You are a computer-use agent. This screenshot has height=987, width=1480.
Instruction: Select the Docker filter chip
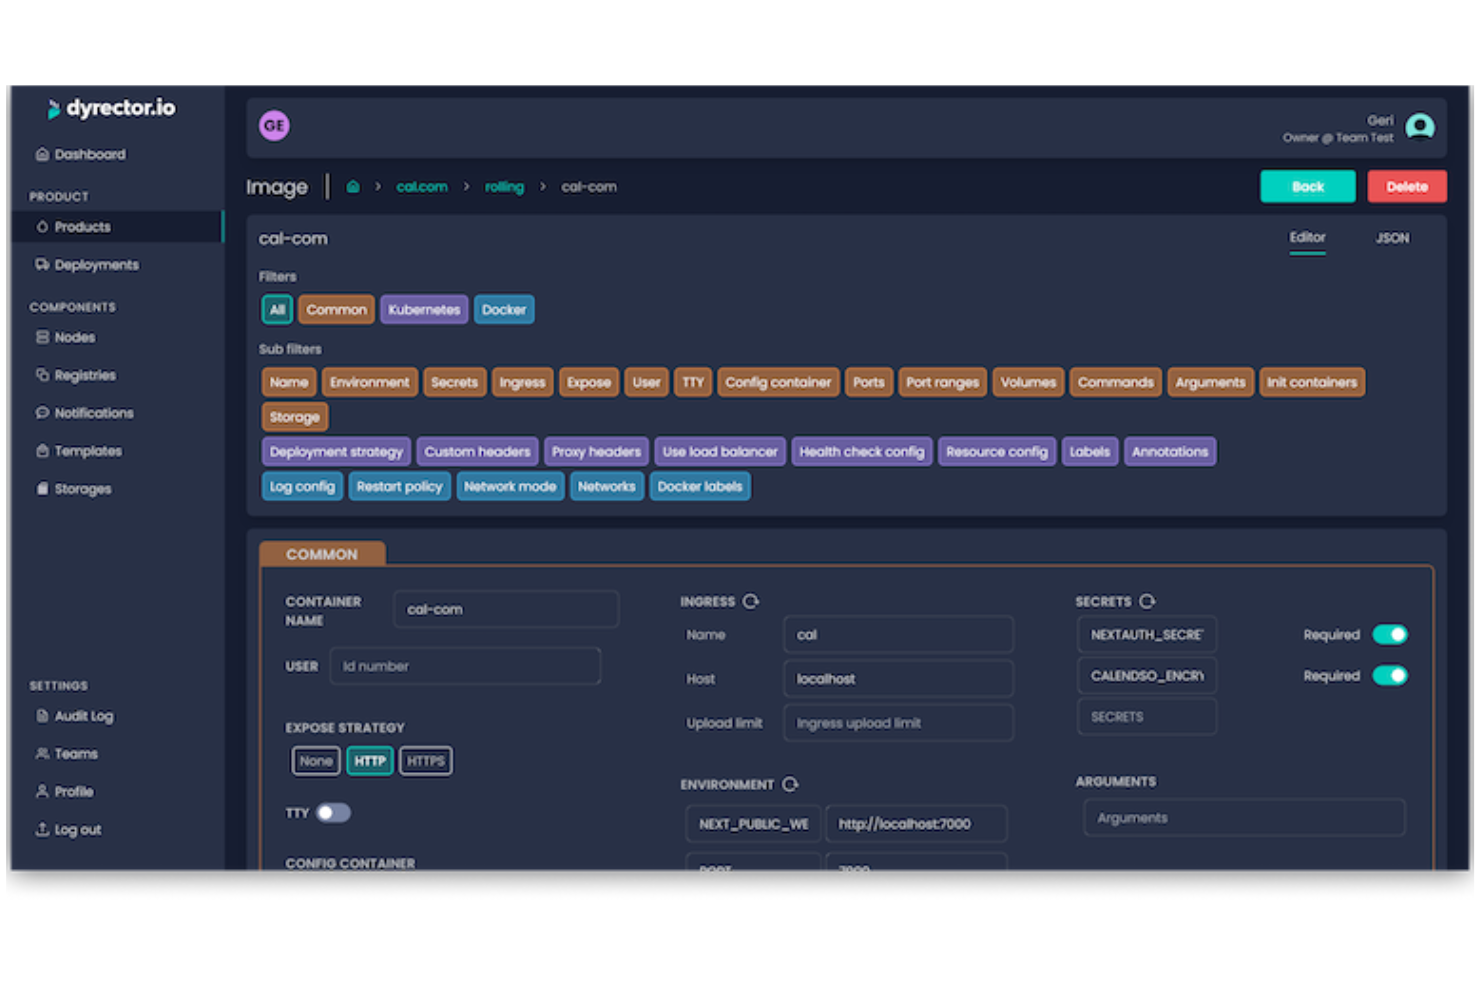[504, 309]
